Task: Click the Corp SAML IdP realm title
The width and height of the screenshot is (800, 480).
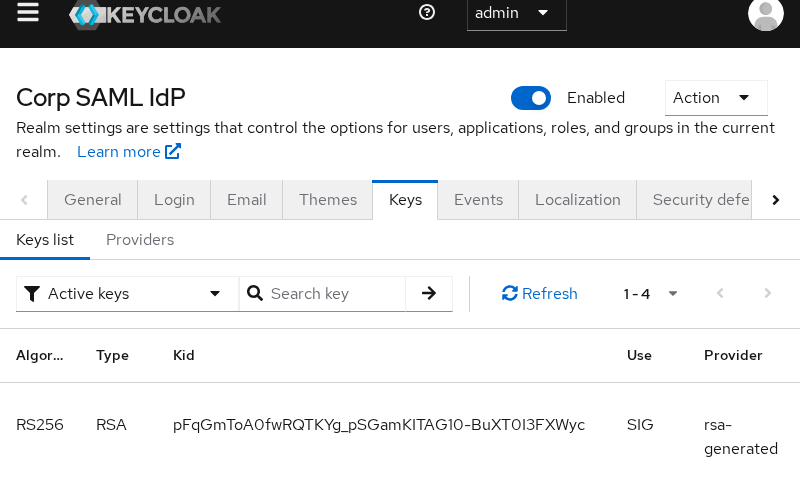Action: point(101,98)
